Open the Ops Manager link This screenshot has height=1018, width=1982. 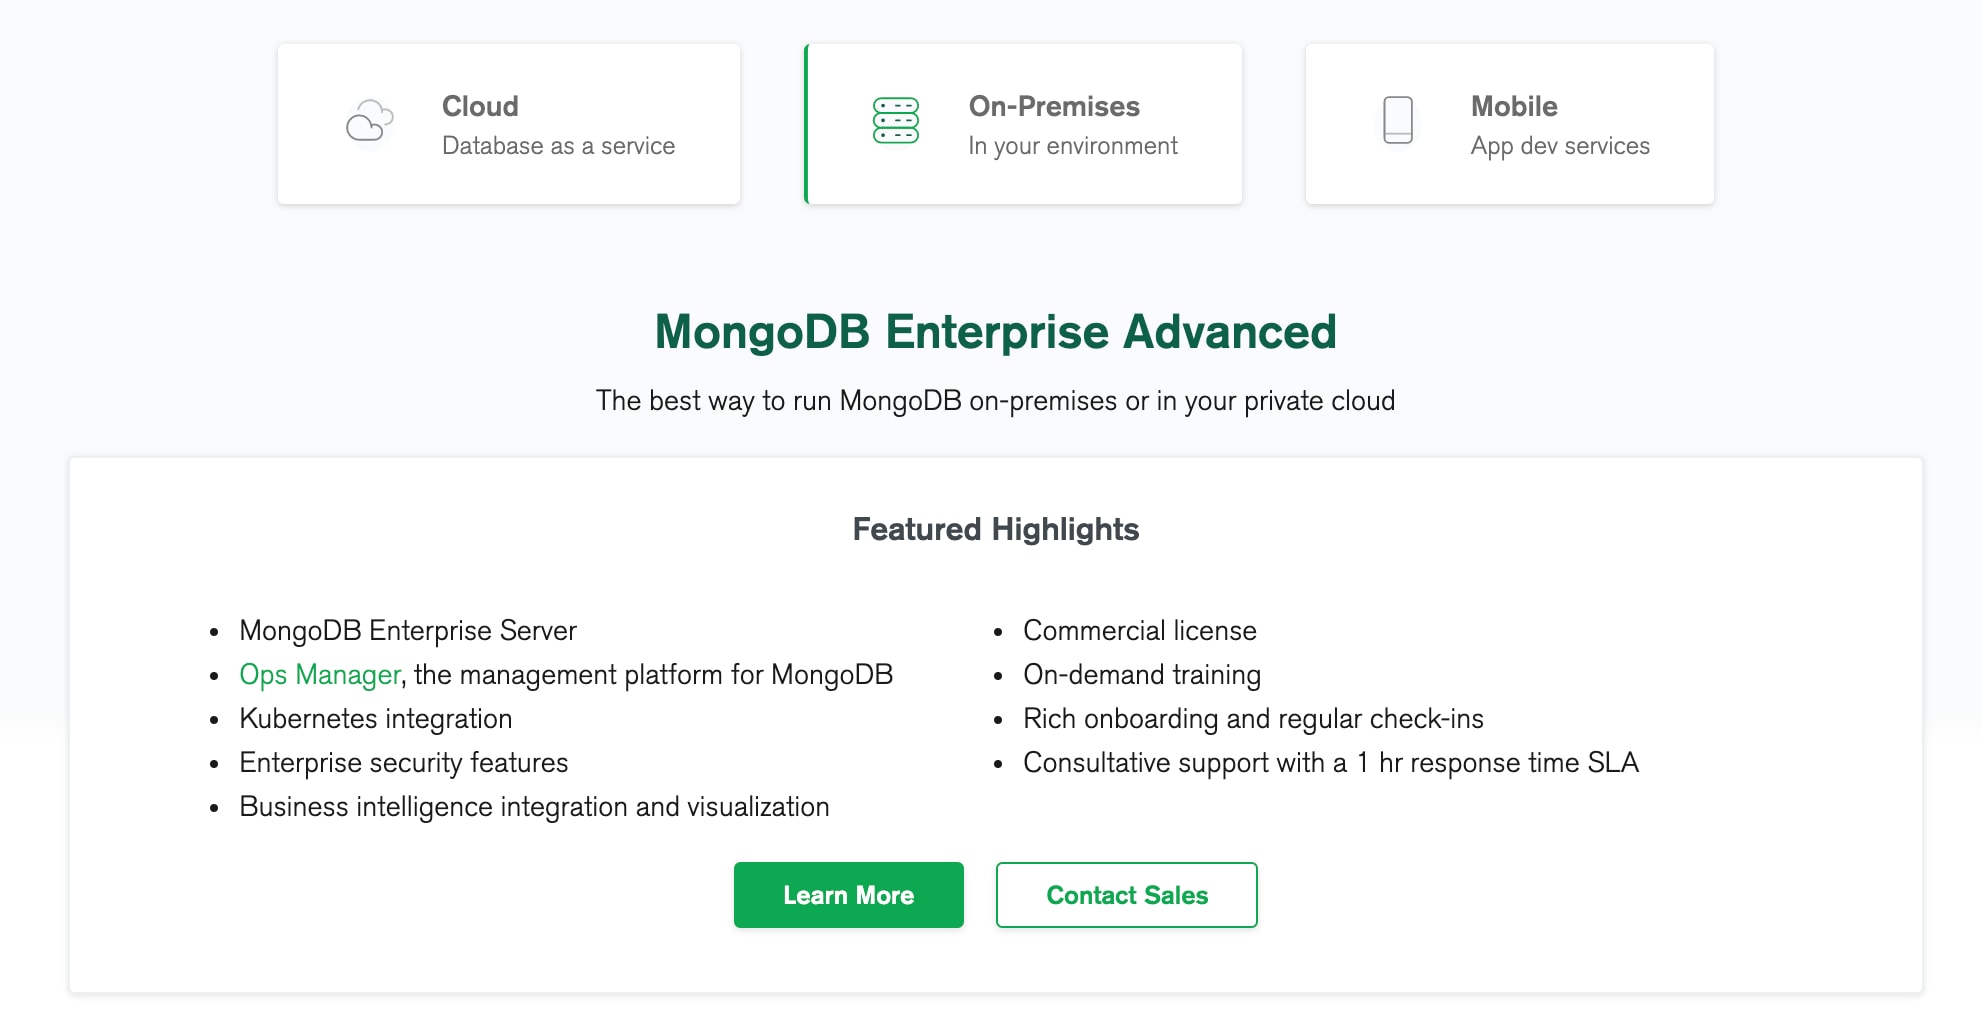[x=318, y=674]
